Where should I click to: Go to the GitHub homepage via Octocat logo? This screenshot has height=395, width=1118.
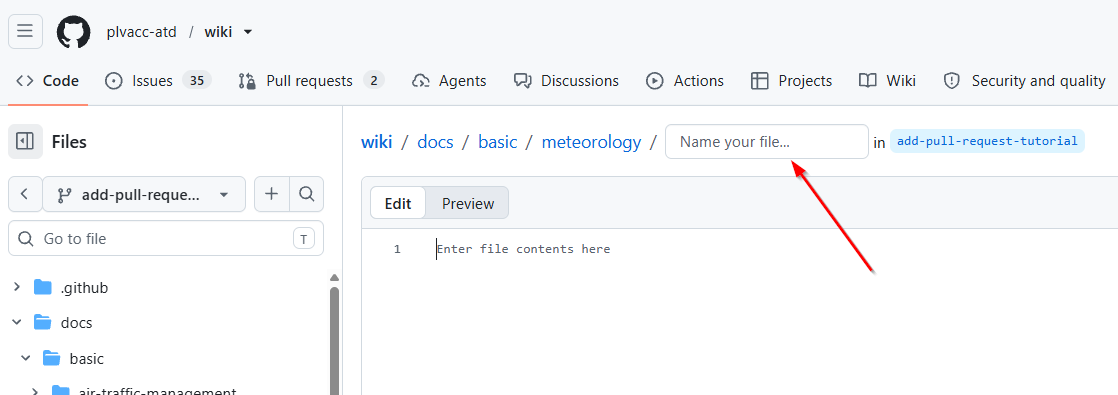(73, 31)
